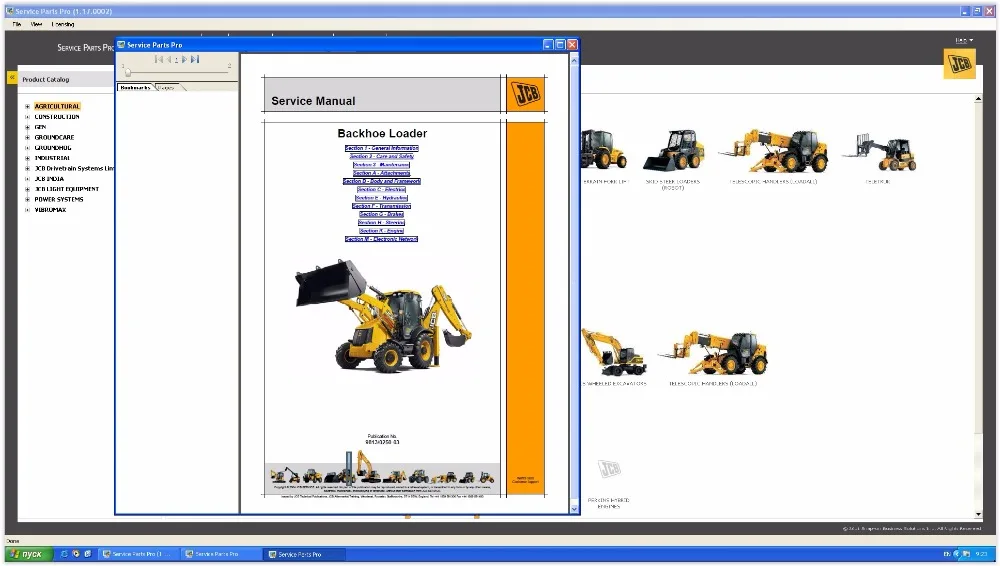Viewport: 1000px width, 566px height.
Task: Select GROUNDHOG in product catalog
Action: pos(53,147)
